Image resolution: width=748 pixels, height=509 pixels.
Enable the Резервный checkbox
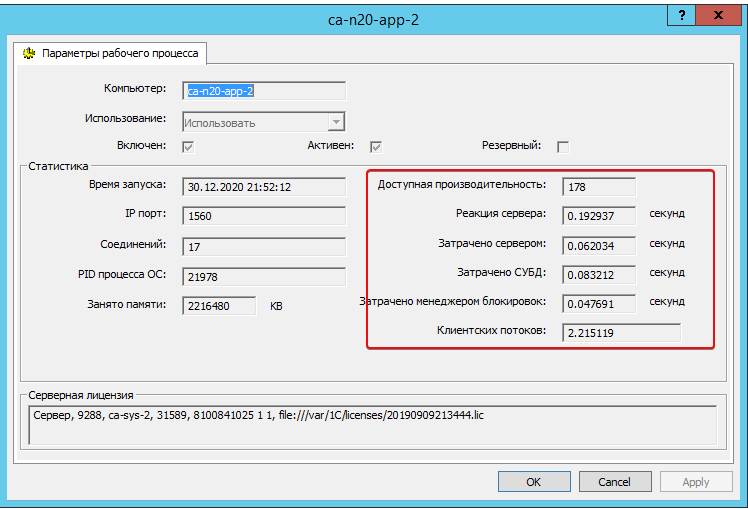[x=563, y=147]
